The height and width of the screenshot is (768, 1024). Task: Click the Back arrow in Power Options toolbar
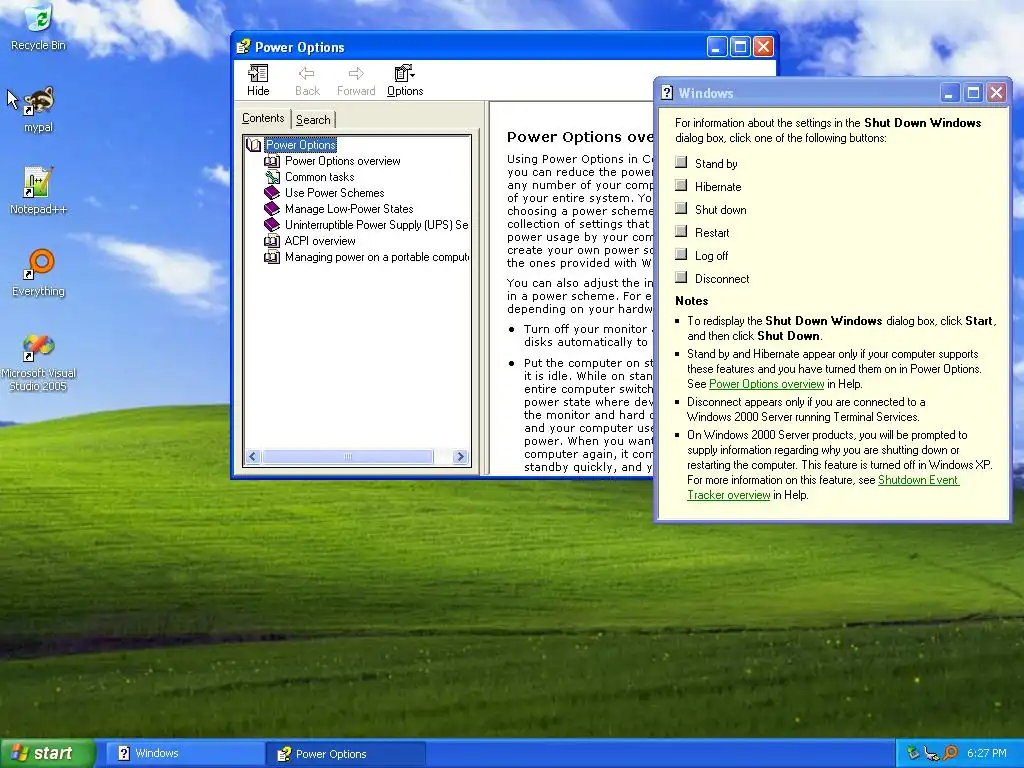click(307, 80)
